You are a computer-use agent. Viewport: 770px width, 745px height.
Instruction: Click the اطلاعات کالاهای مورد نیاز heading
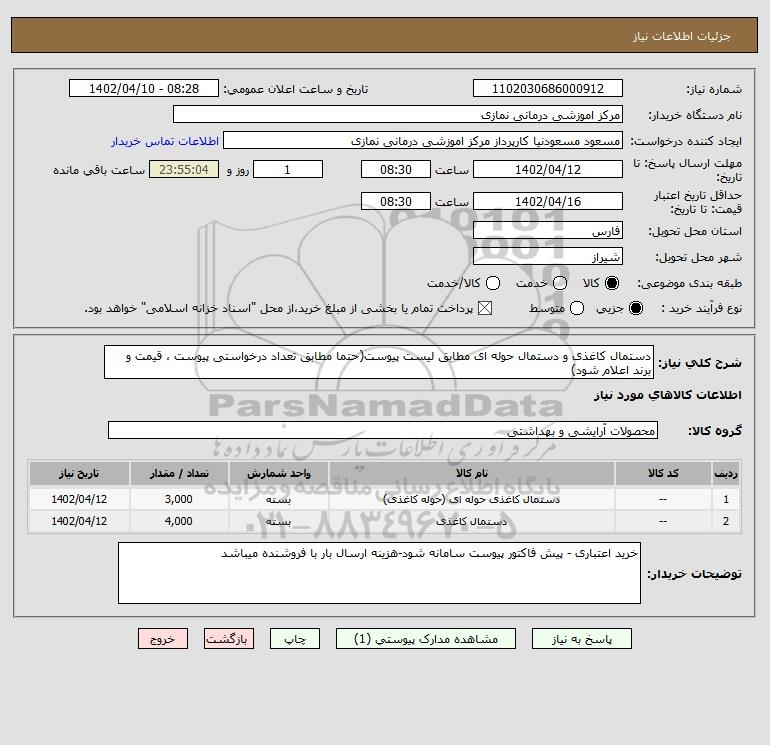point(668,395)
